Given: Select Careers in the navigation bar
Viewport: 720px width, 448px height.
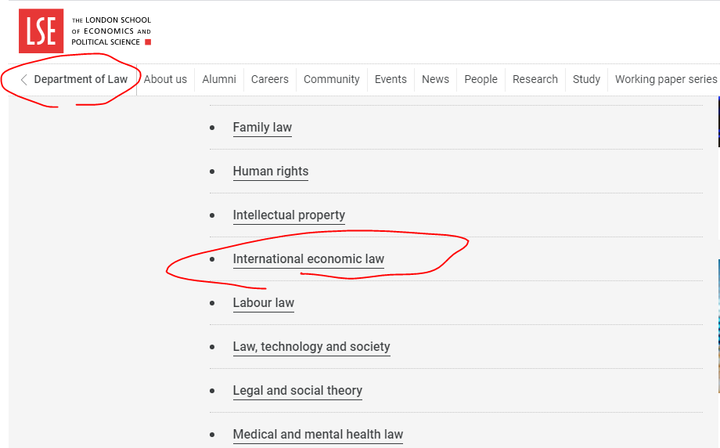Looking at the screenshot, I should pos(270,79).
